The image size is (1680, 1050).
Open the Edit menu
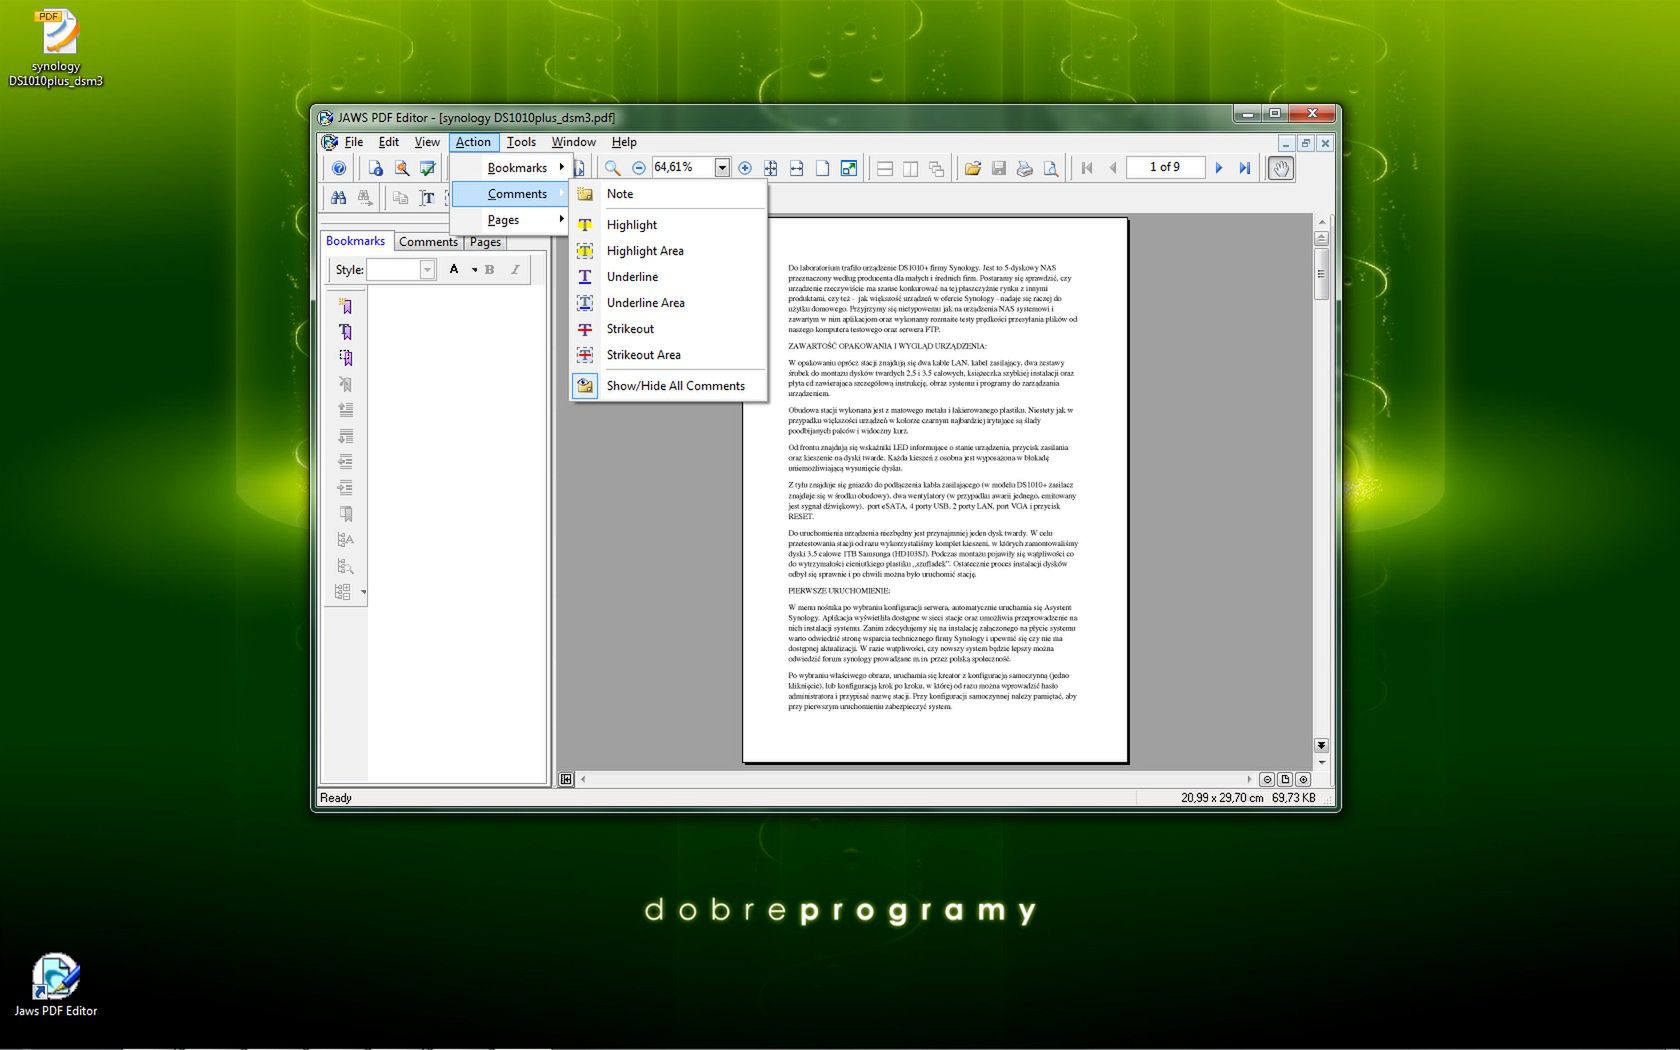389,142
